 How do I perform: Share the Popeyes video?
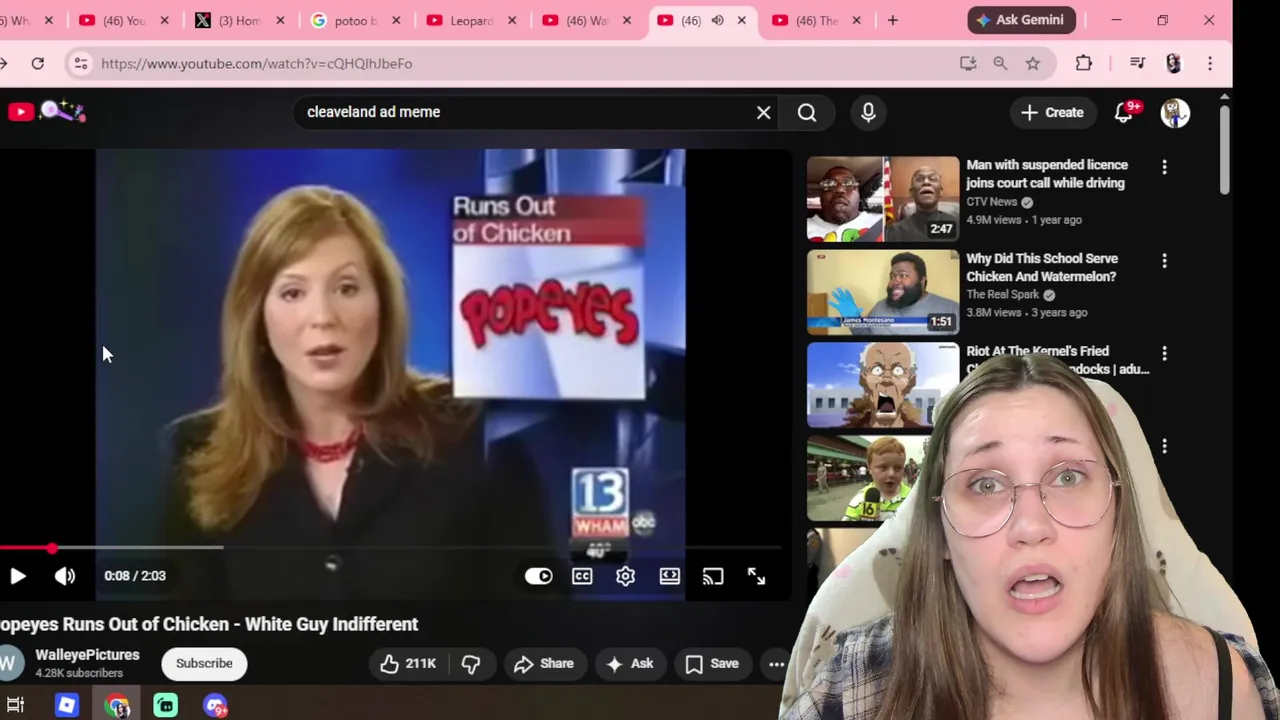(544, 664)
